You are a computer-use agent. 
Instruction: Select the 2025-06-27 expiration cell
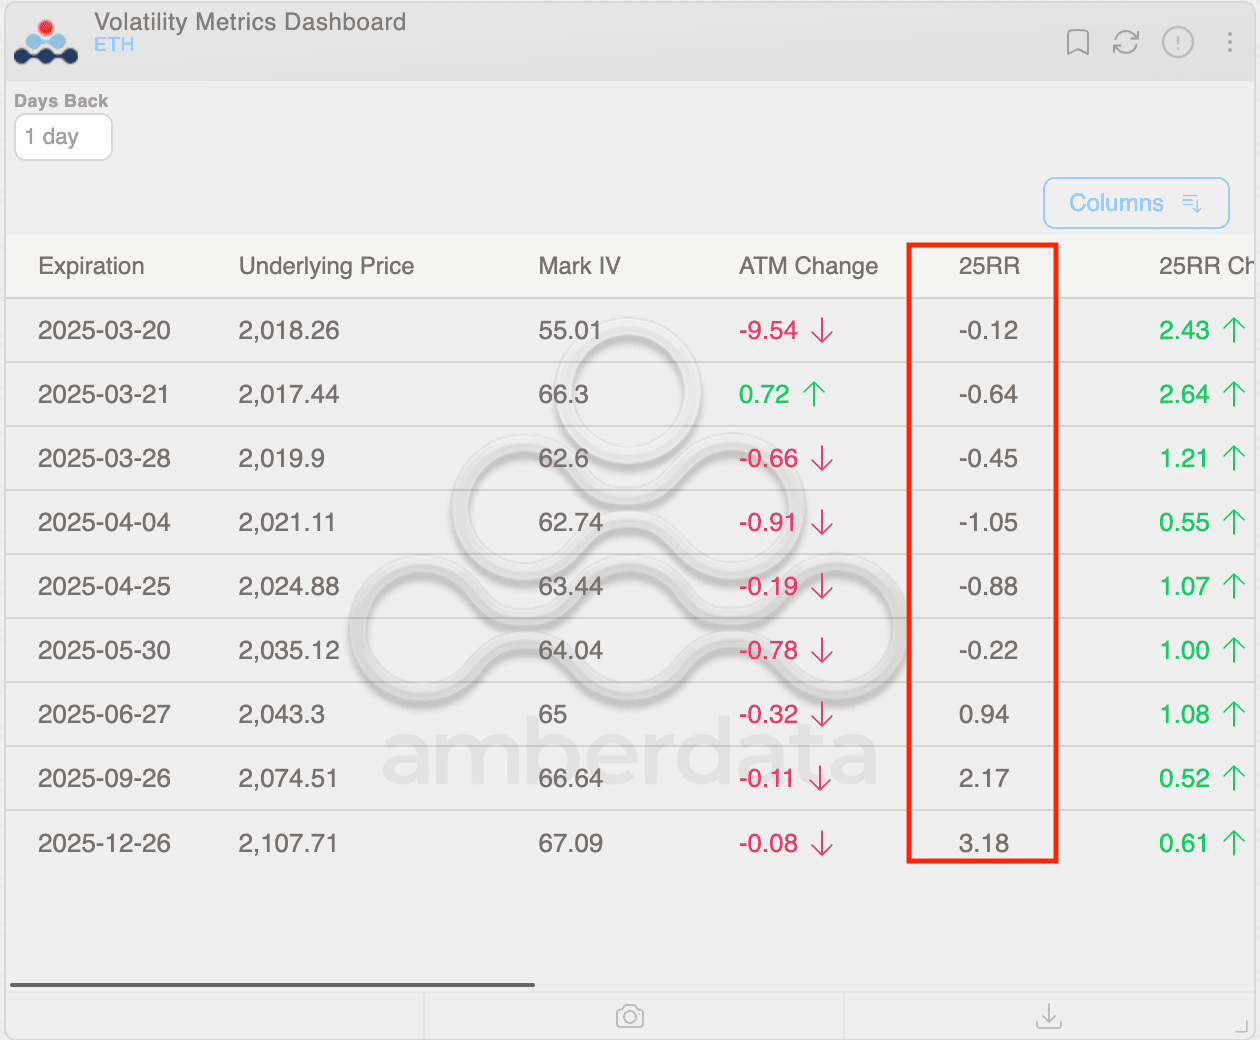click(104, 714)
